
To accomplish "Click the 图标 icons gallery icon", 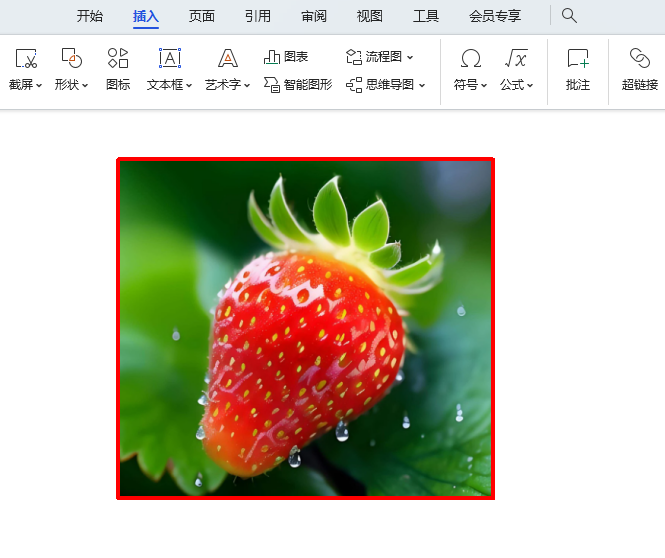I will [118, 58].
